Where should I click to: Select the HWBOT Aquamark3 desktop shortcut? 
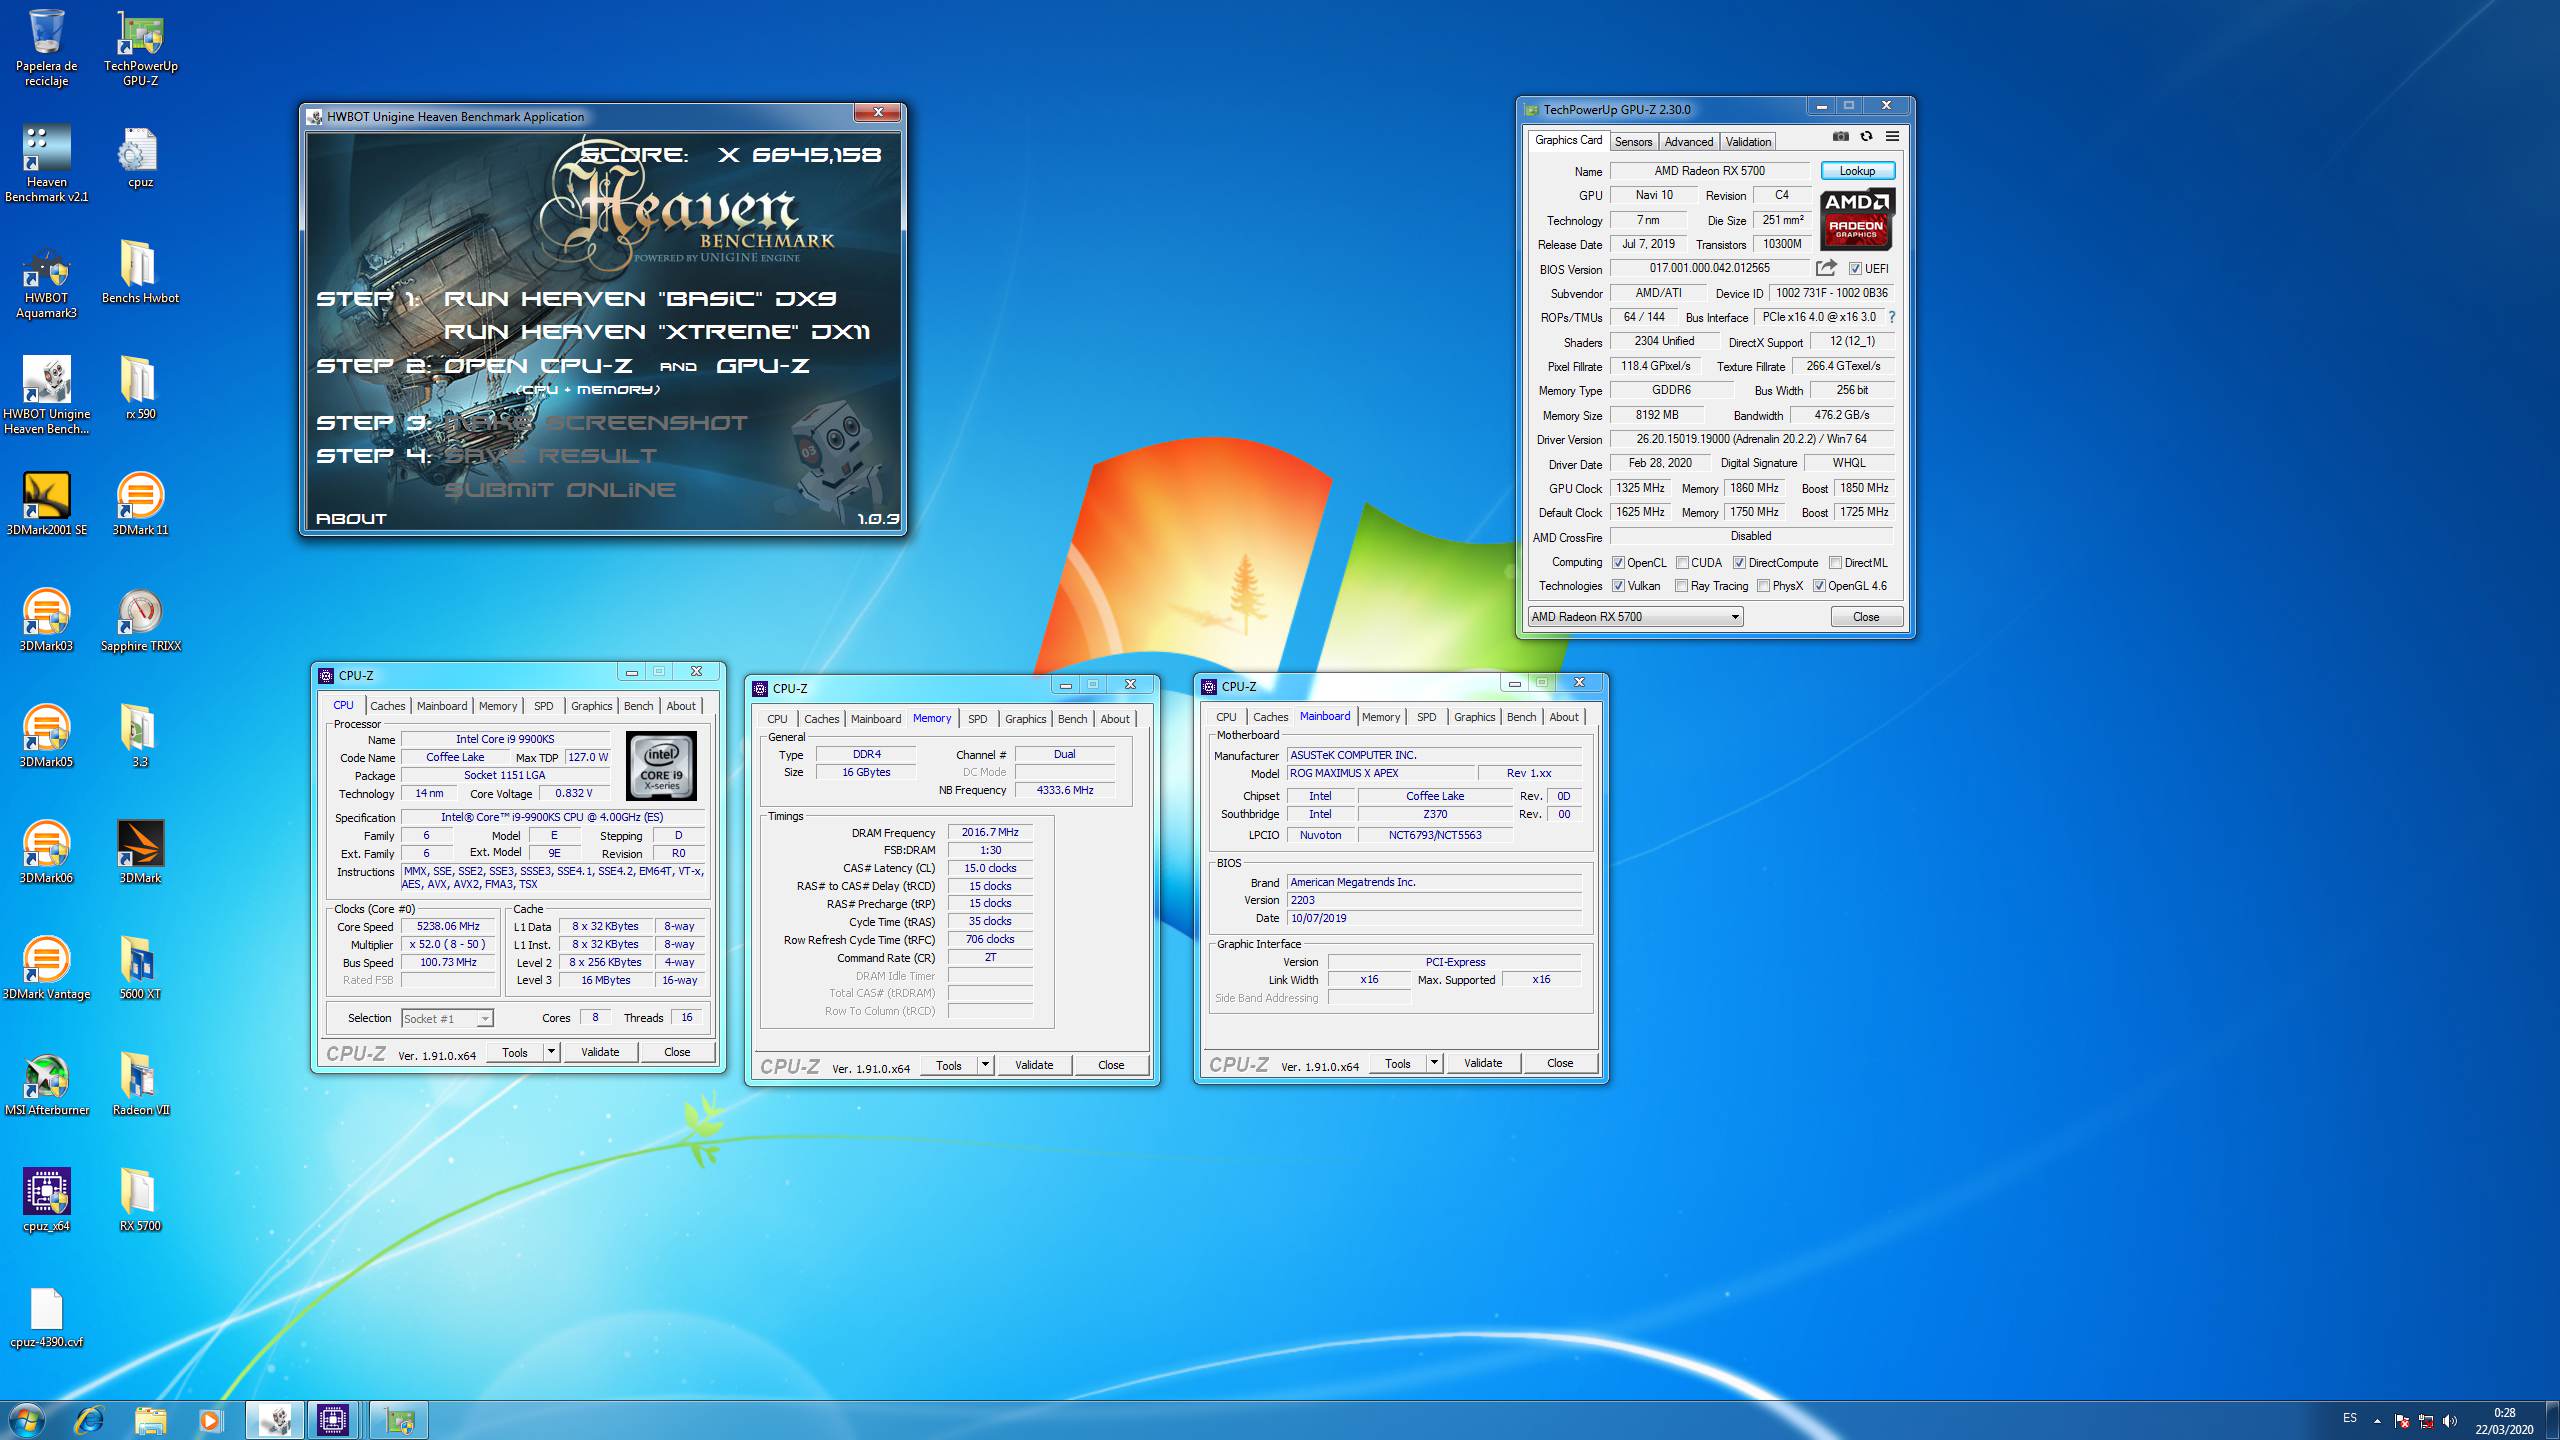(46, 281)
